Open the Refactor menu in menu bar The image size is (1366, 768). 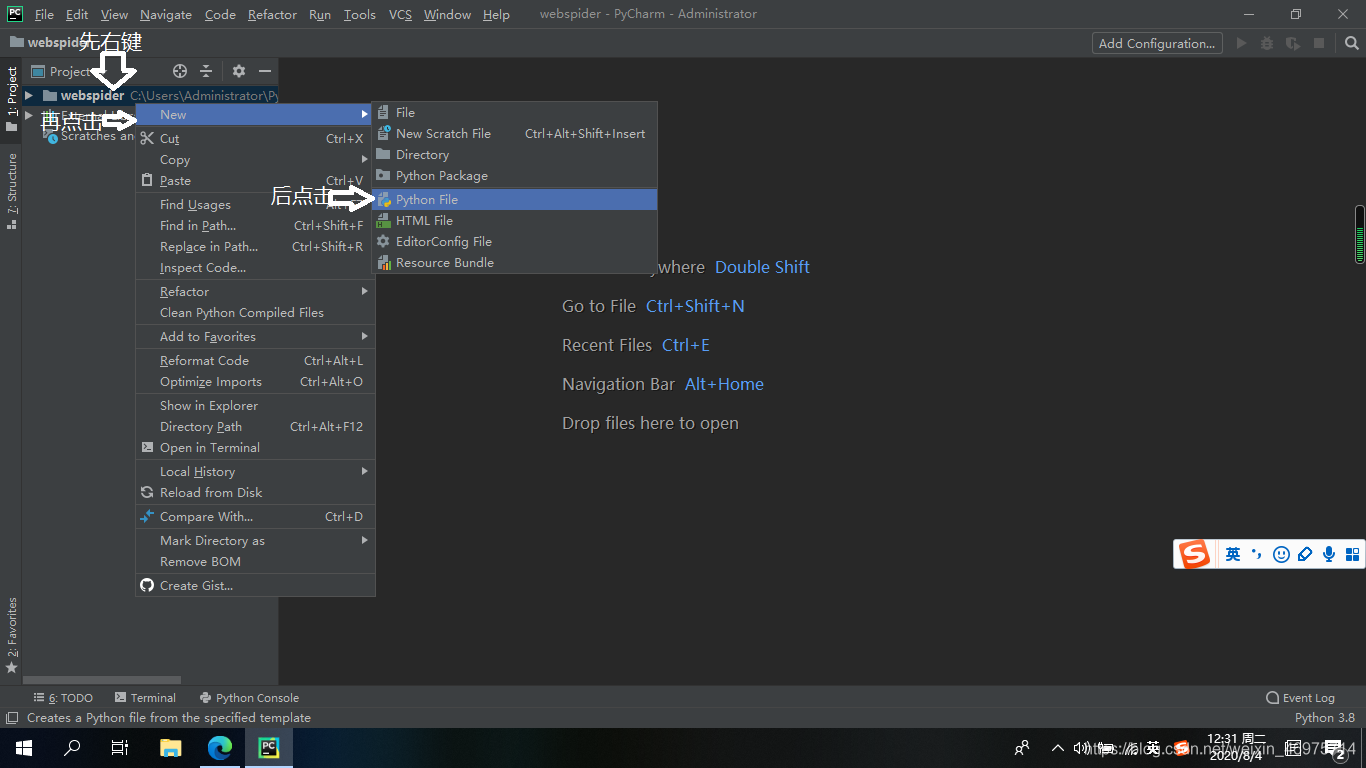coord(272,14)
